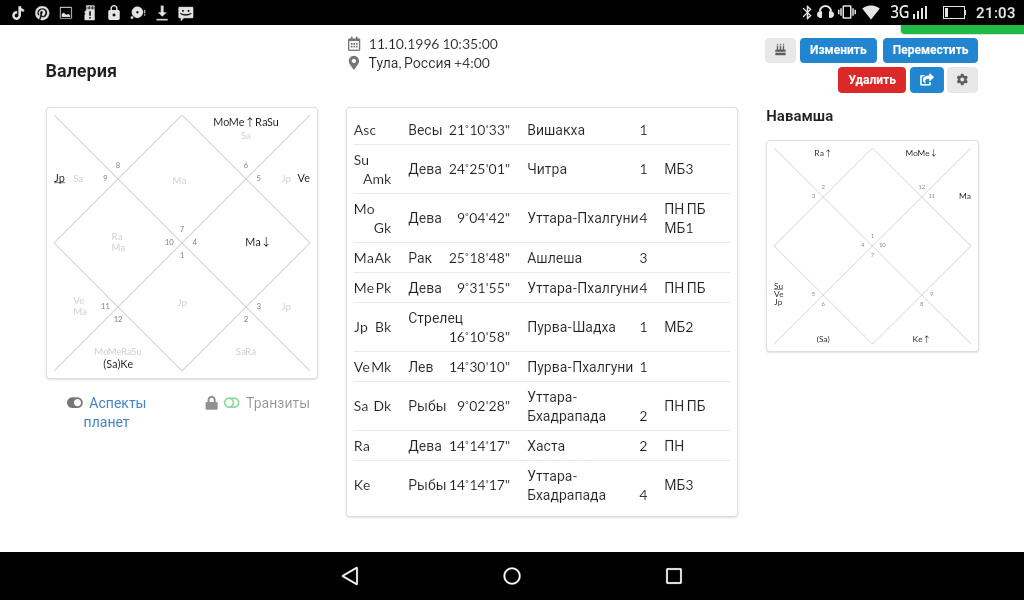Image resolution: width=1024 pixels, height=600 pixels.
Task: Click the Mo Gk planet label
Action: click(372, 218)
